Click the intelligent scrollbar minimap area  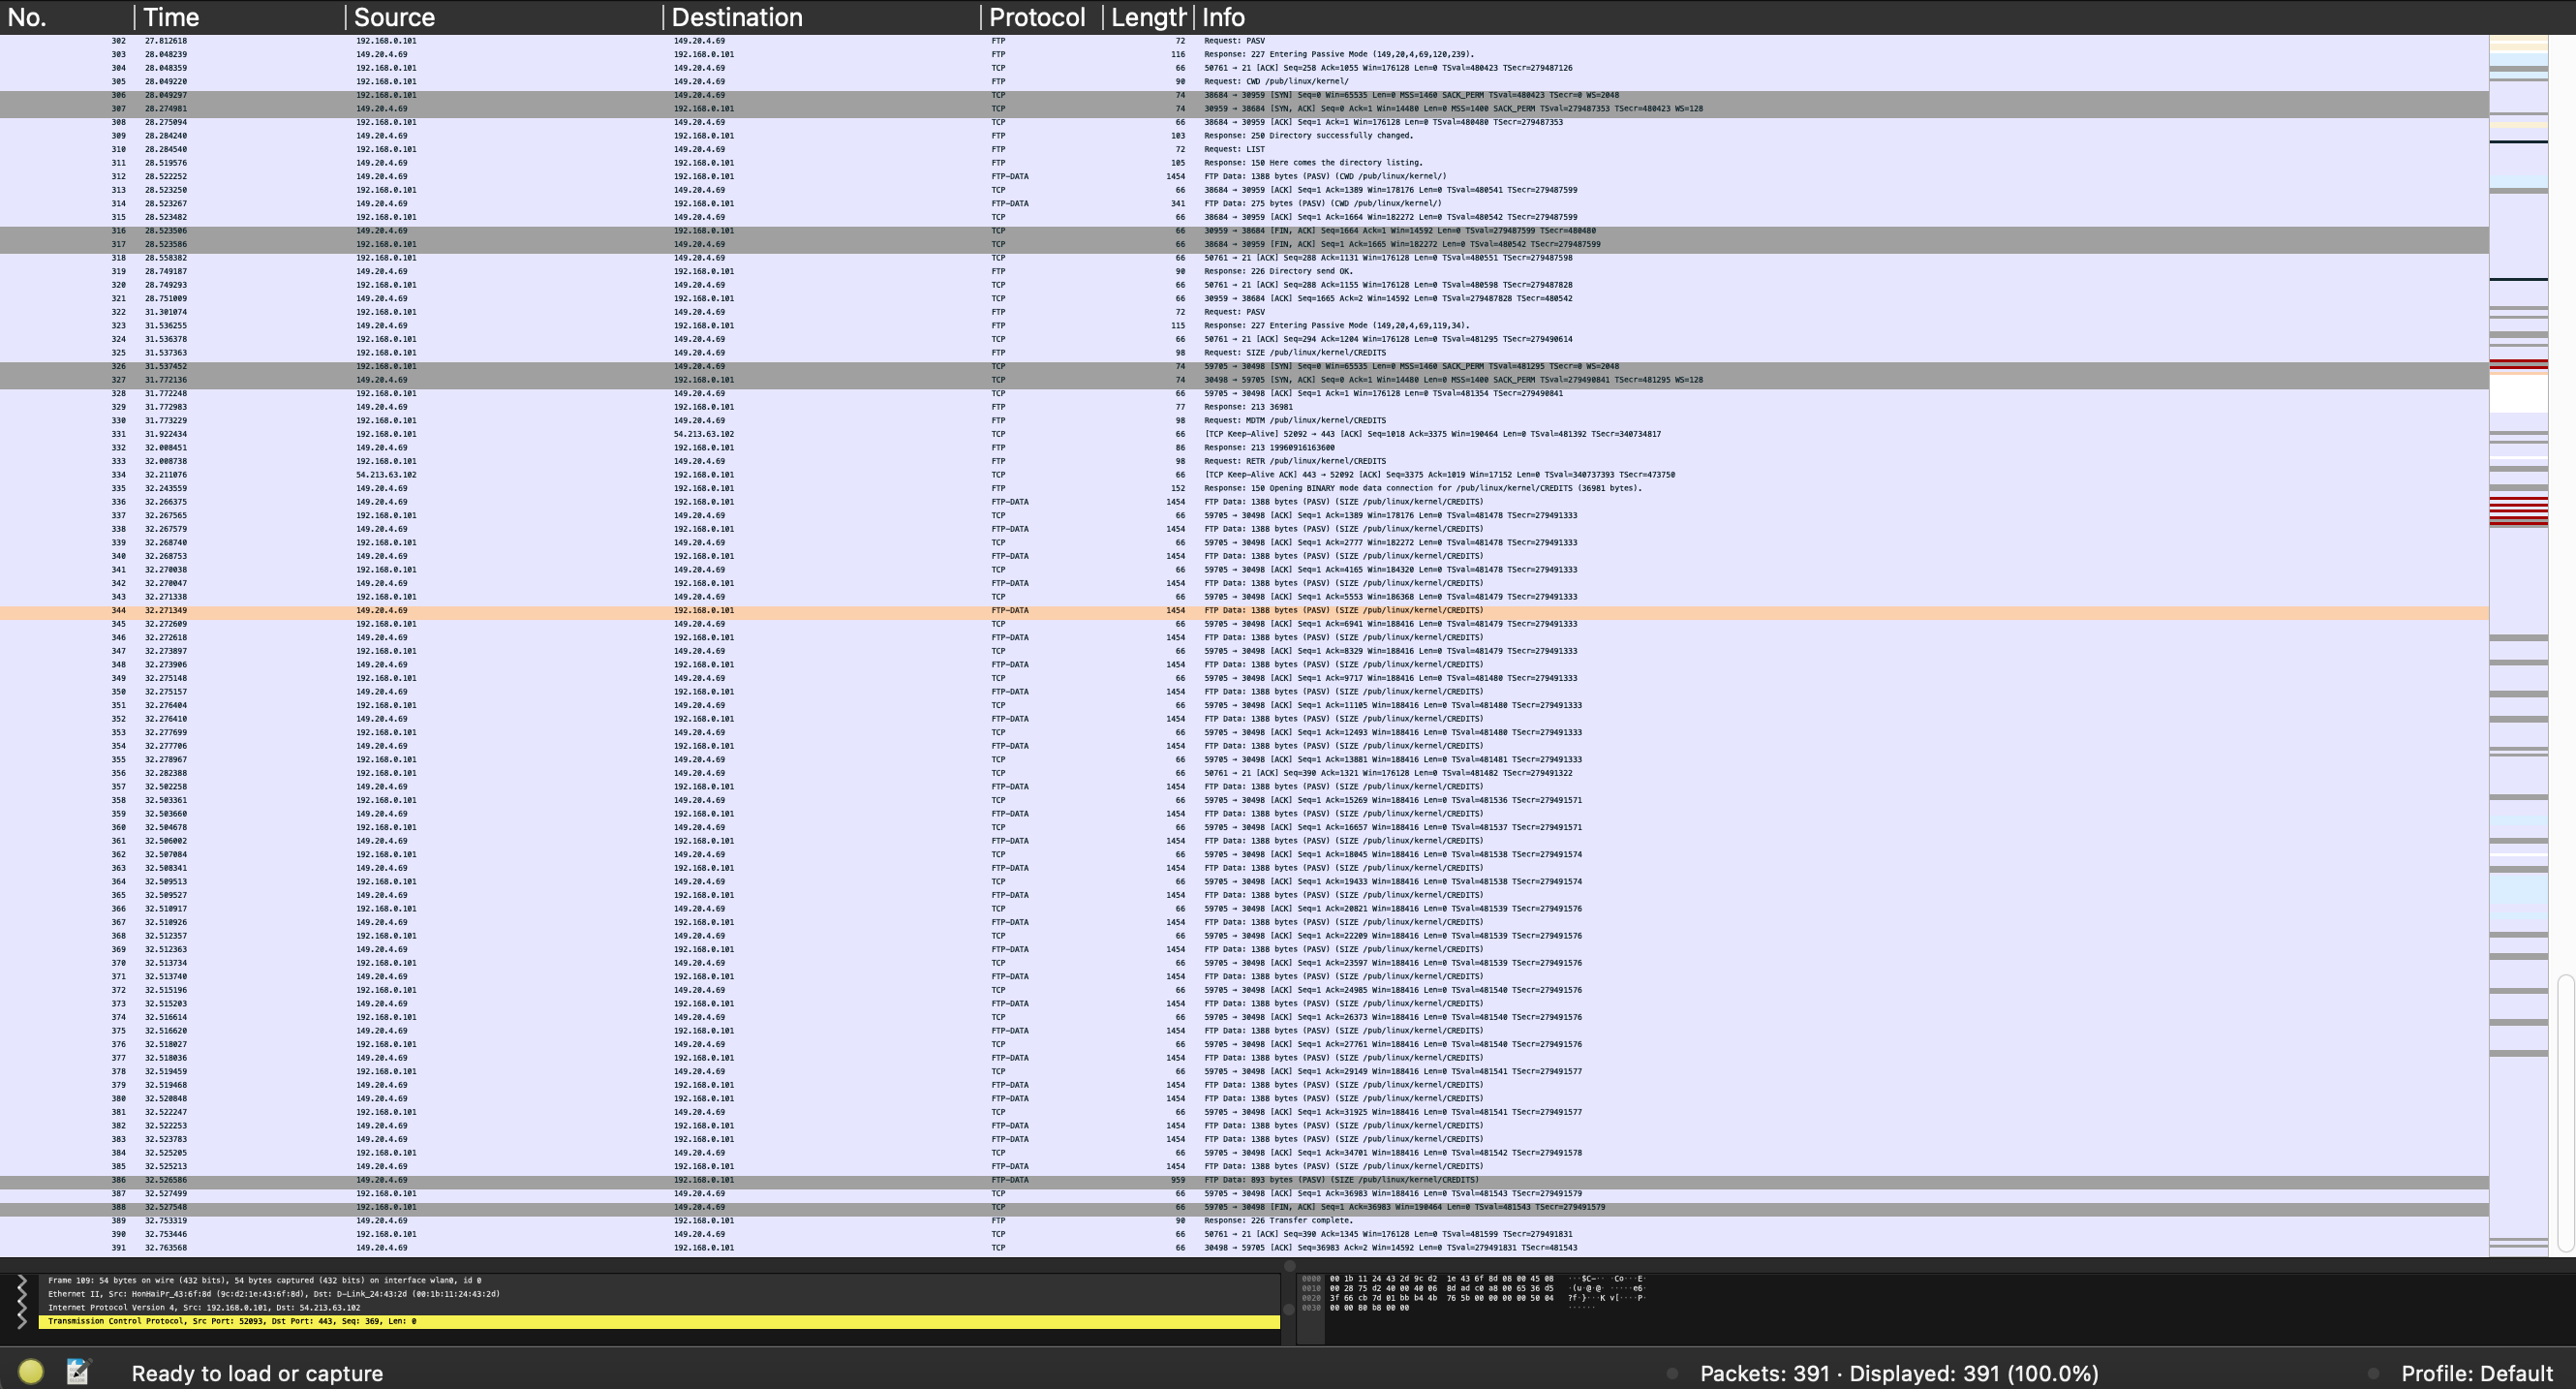coord(2520,600)
